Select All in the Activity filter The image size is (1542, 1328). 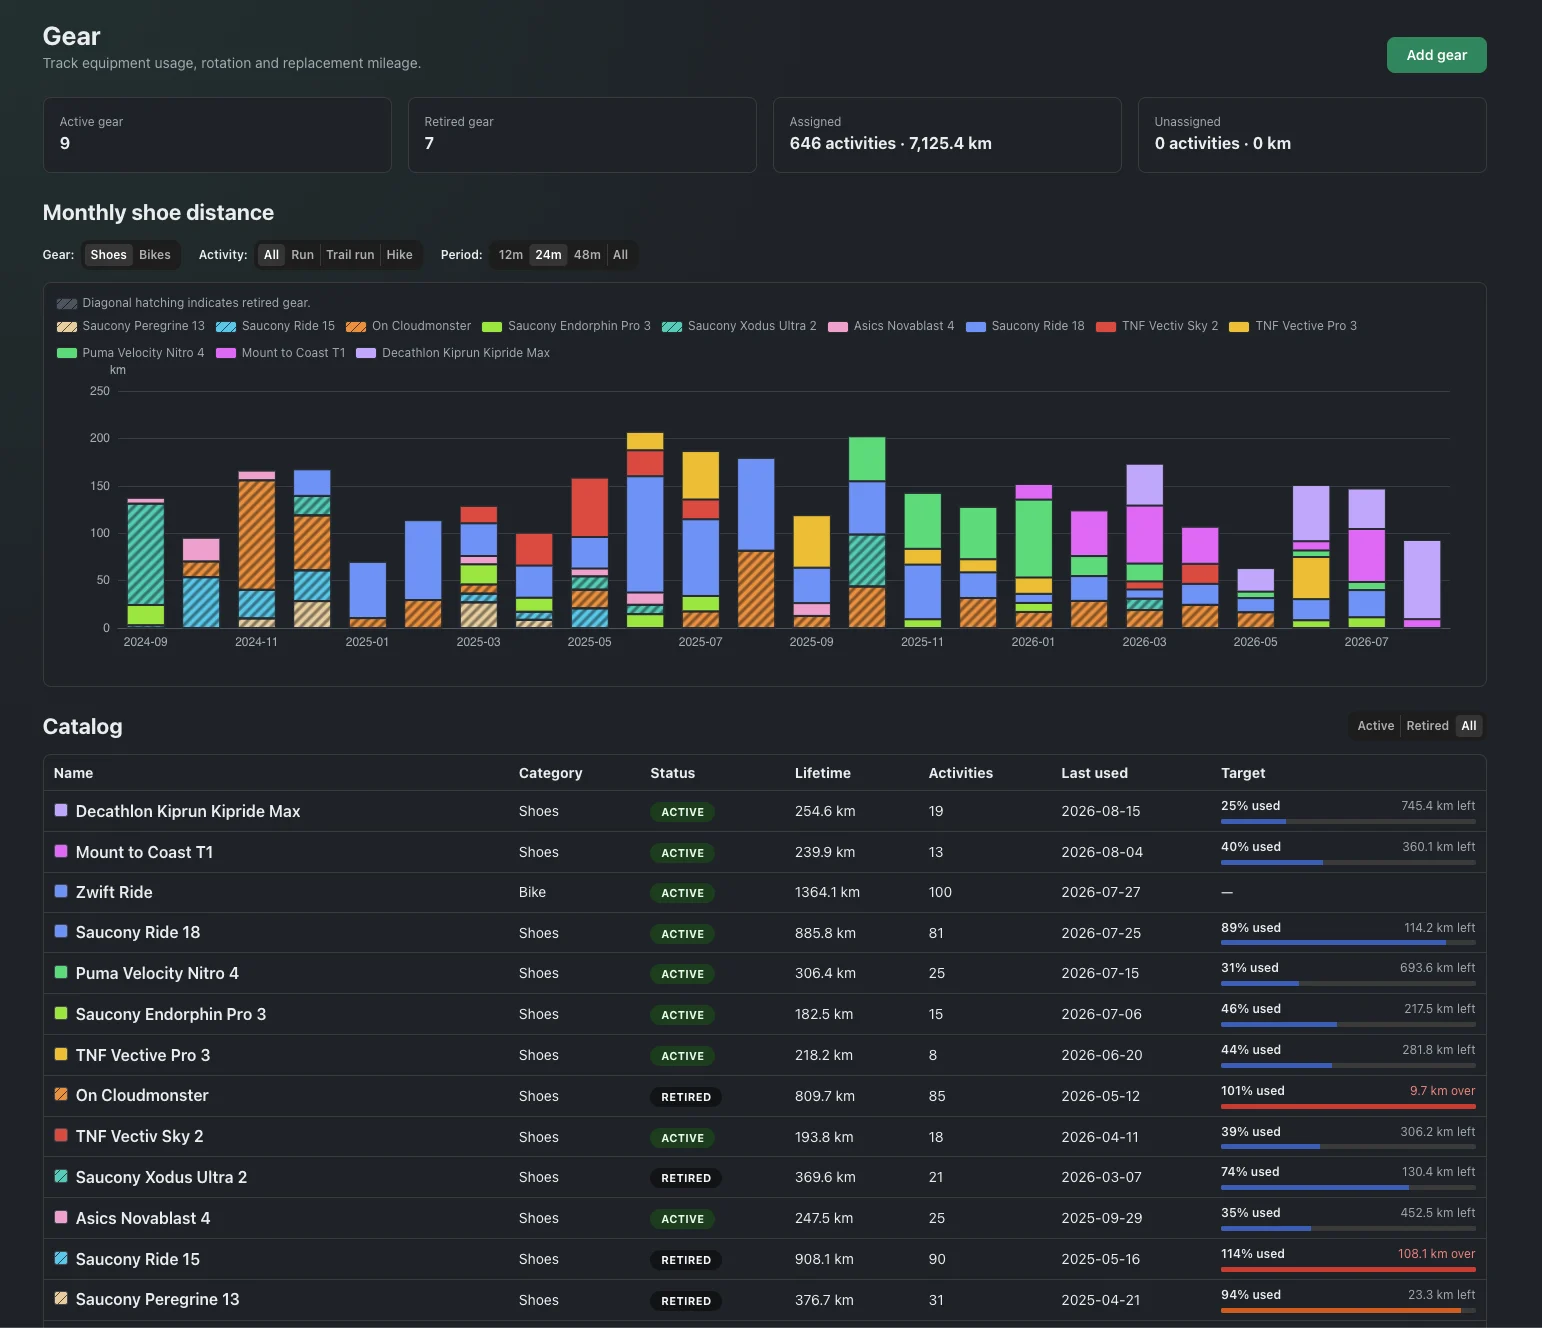(x=271, y=255)
